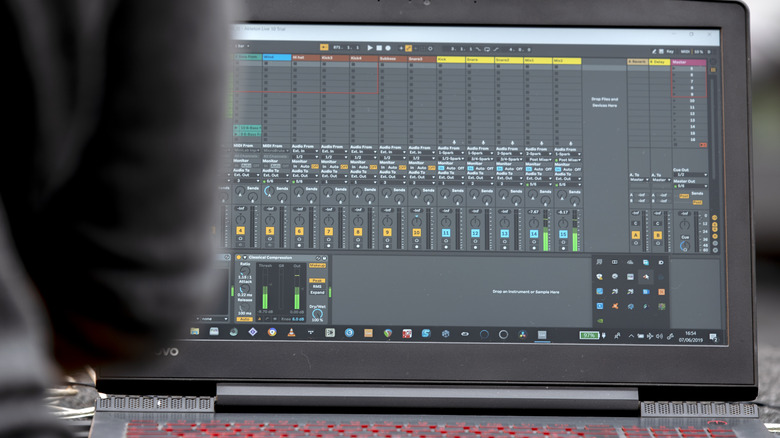Click the computer MIDI keyboard icon
This screenshot has height=438, width=780.
click(x=661, y=51)
